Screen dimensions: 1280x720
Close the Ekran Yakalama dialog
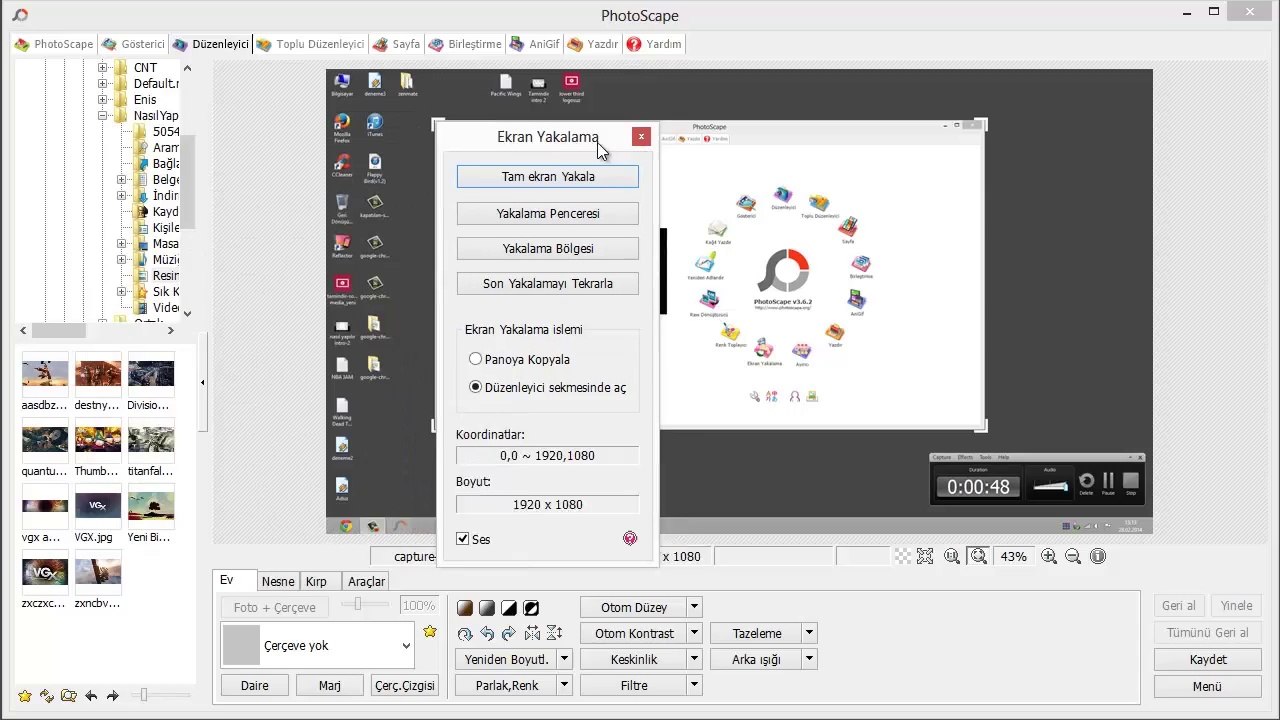641,136
